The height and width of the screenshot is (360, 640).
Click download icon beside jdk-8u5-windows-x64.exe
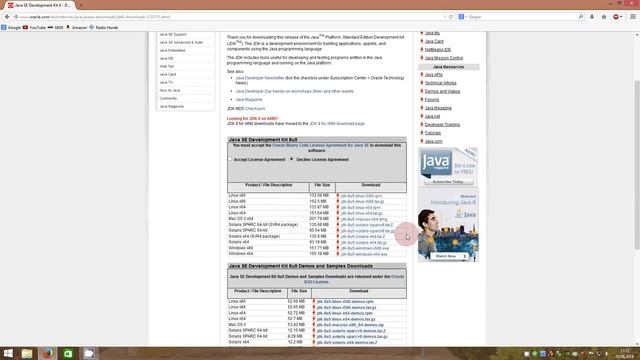tap(338, 254)
